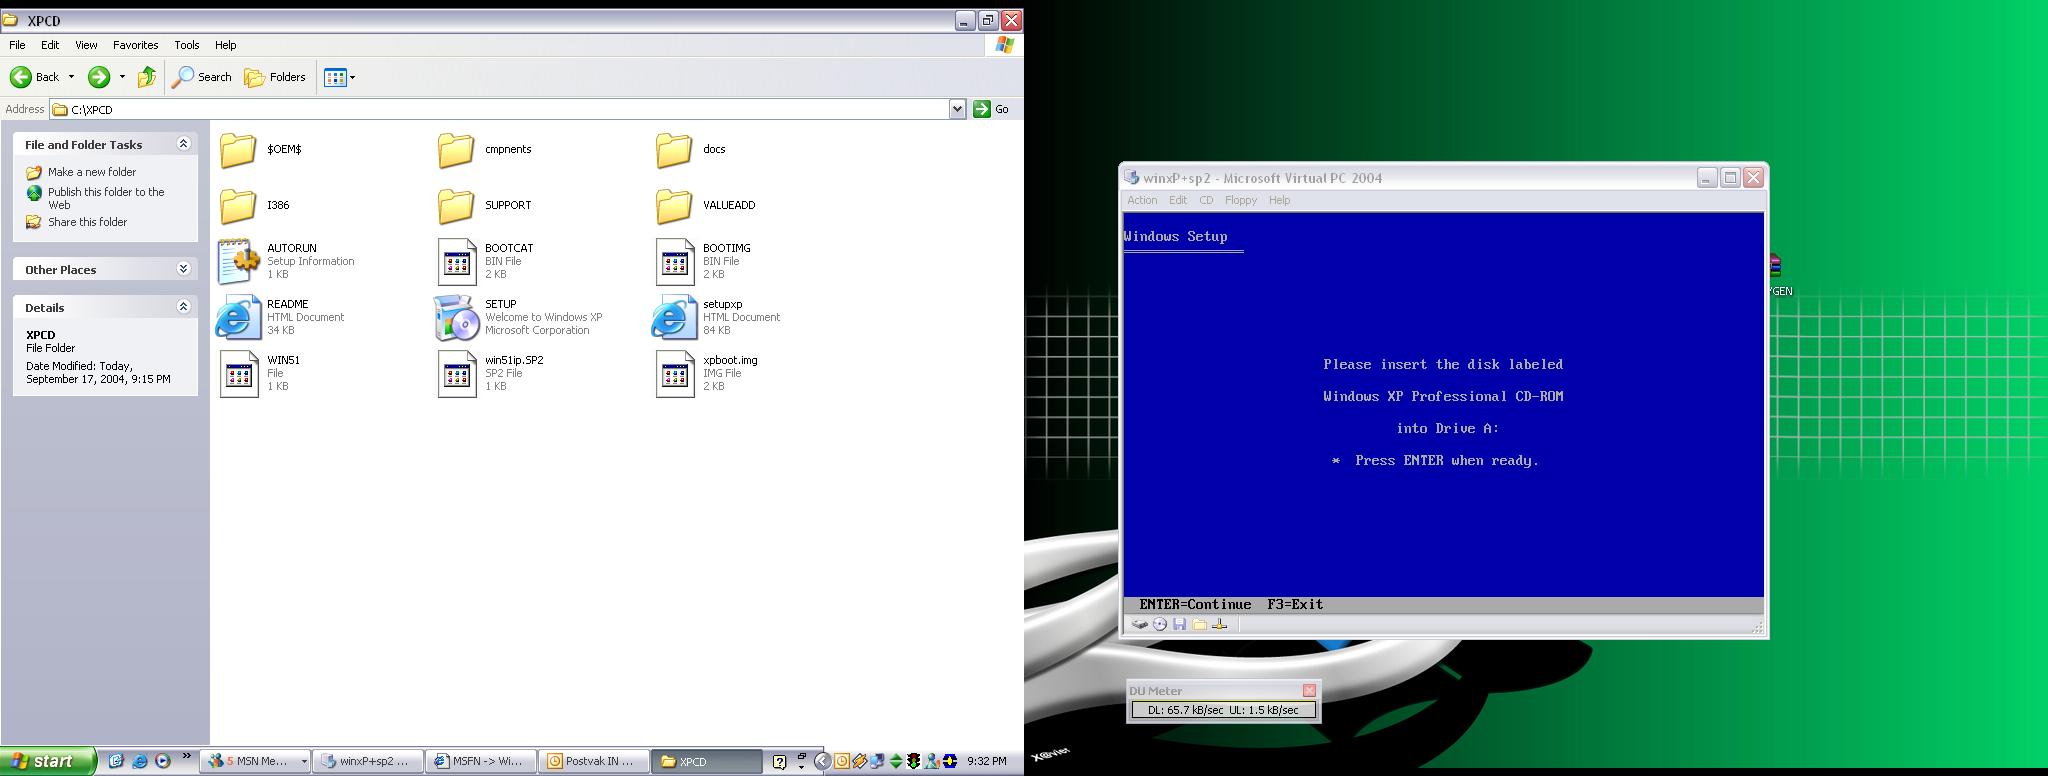Click the network adapter icon in Virtual PC status bar
Viewport: 2048px width, 776px height.
coord(1219,624)
